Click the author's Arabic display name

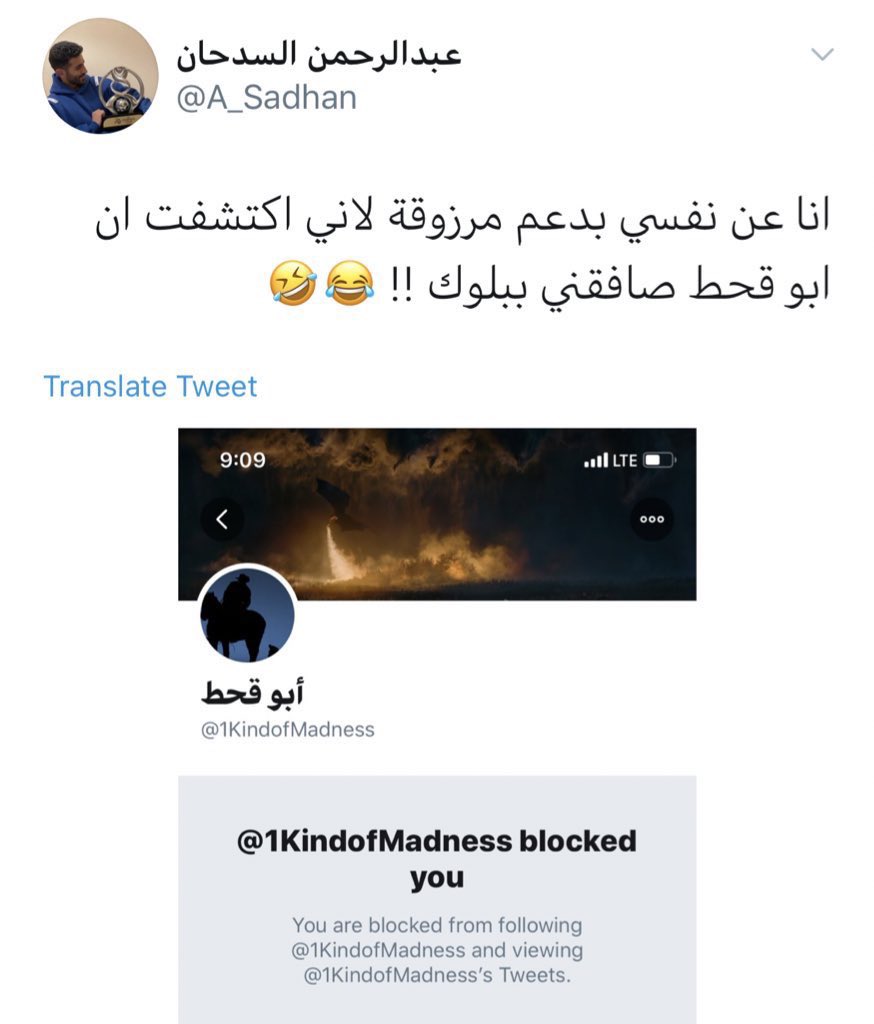(319, 54)
